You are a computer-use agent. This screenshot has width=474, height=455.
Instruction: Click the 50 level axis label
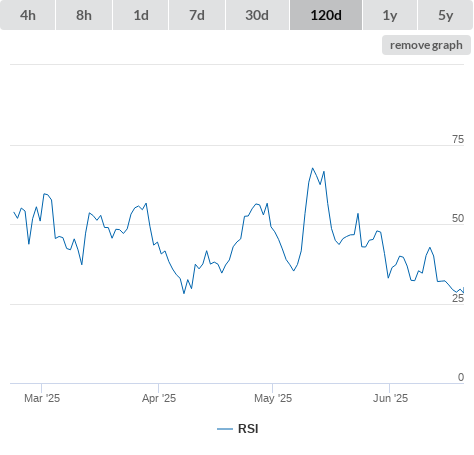[458, 218]
